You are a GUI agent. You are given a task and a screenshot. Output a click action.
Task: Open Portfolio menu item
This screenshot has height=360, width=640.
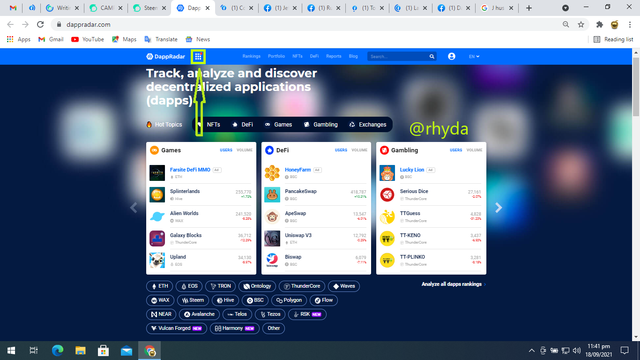(x=276, y=56)
